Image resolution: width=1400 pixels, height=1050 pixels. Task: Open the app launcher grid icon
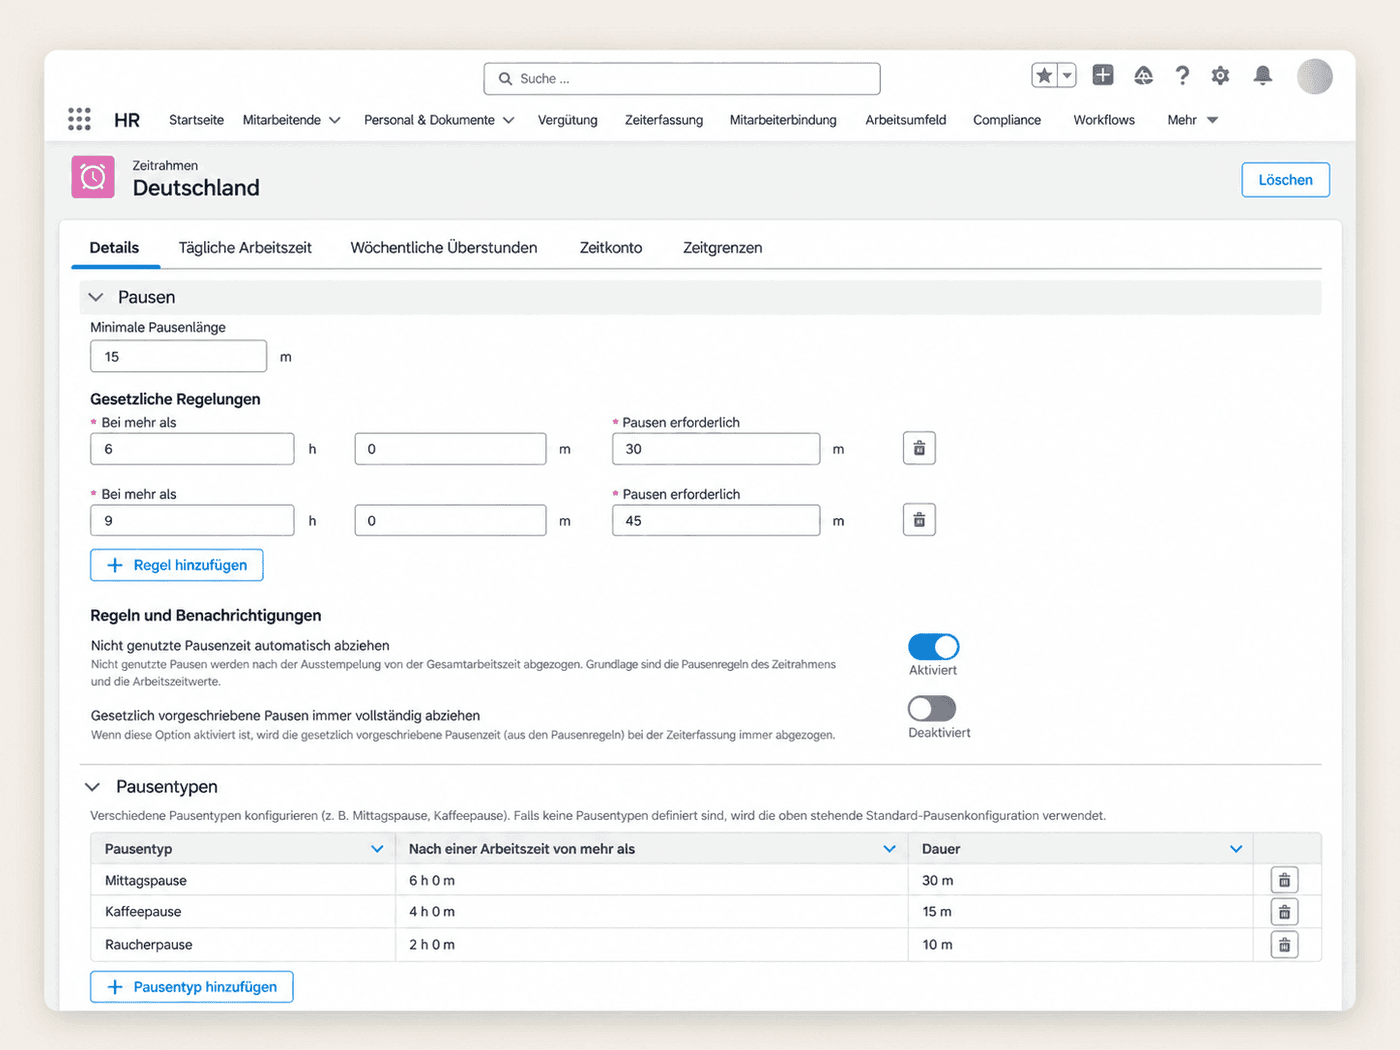point(79,119)
